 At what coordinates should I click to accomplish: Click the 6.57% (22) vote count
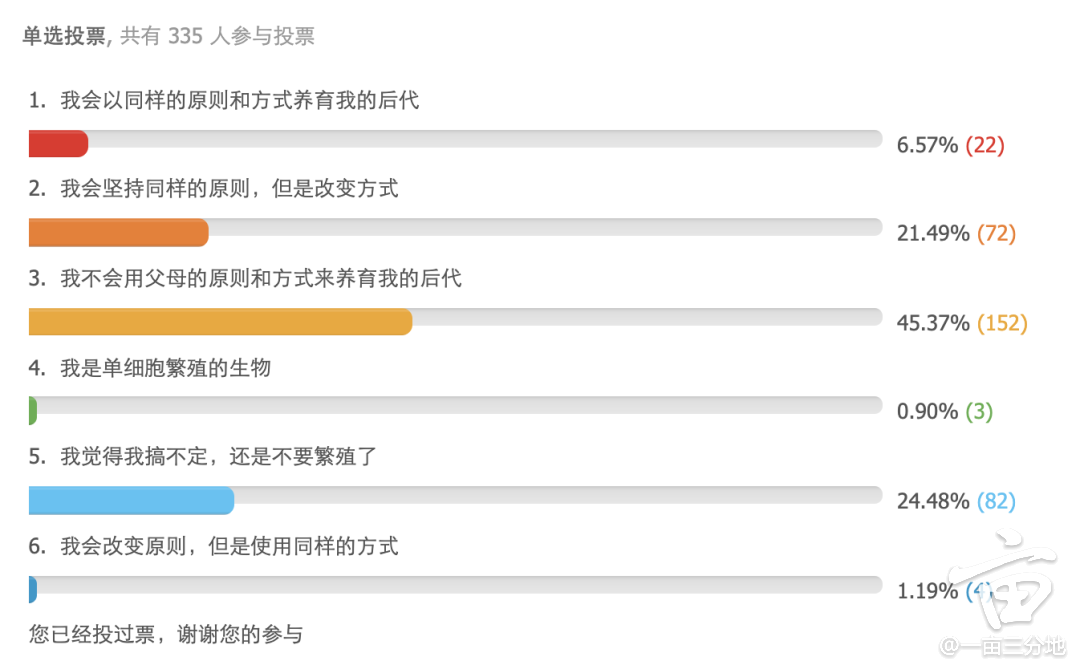[x=951, y=145]
